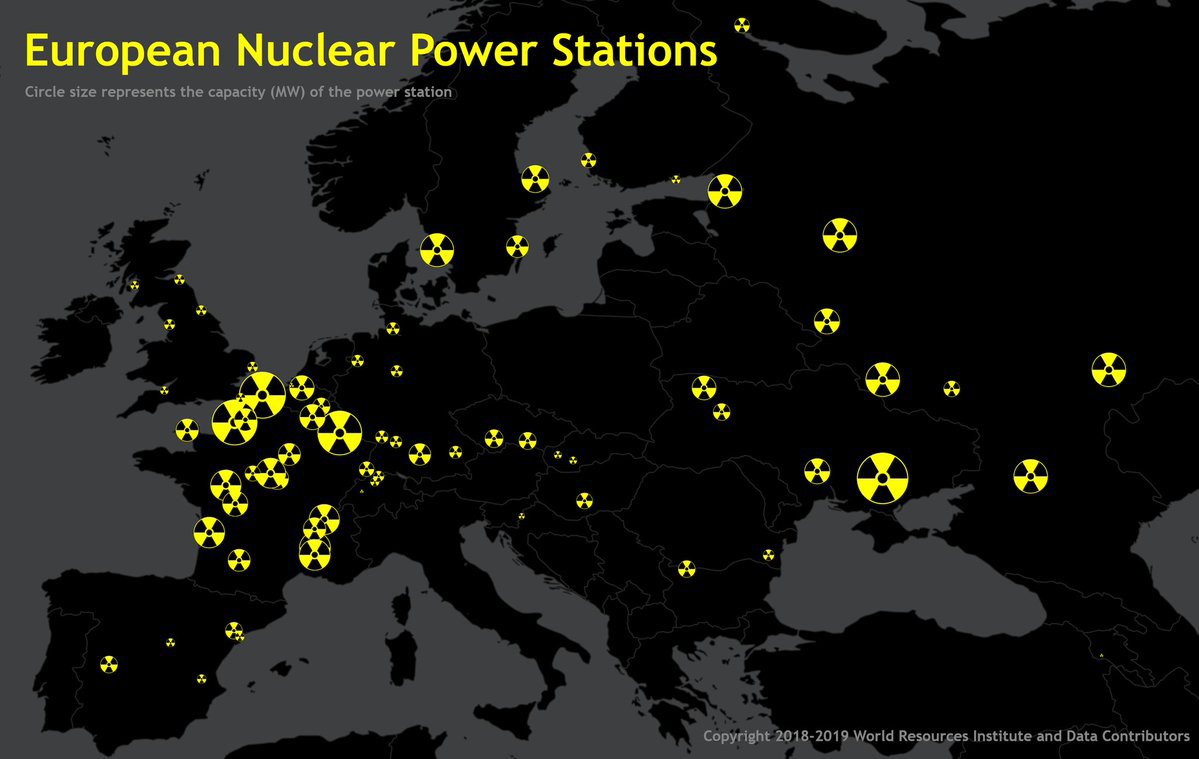Select the nuclear station icon in western Spain
The image size is (1199, 759).
click(109, 664)
